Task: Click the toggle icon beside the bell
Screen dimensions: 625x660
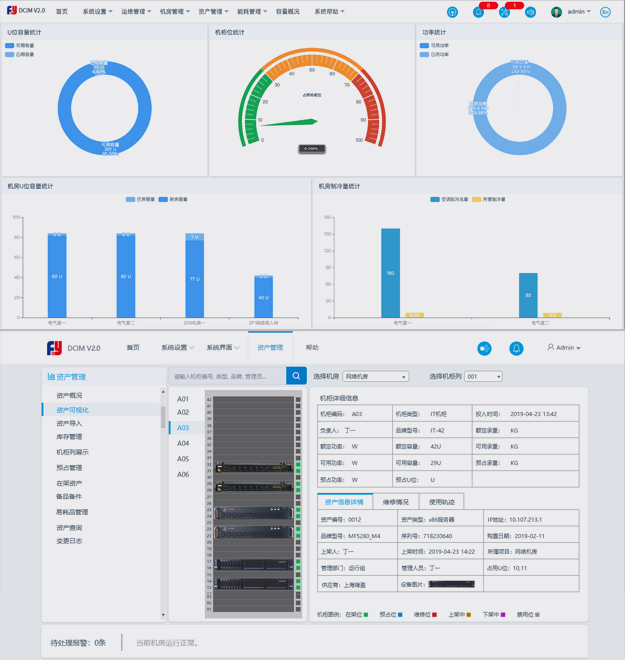Action: click(x=484, y=348)
